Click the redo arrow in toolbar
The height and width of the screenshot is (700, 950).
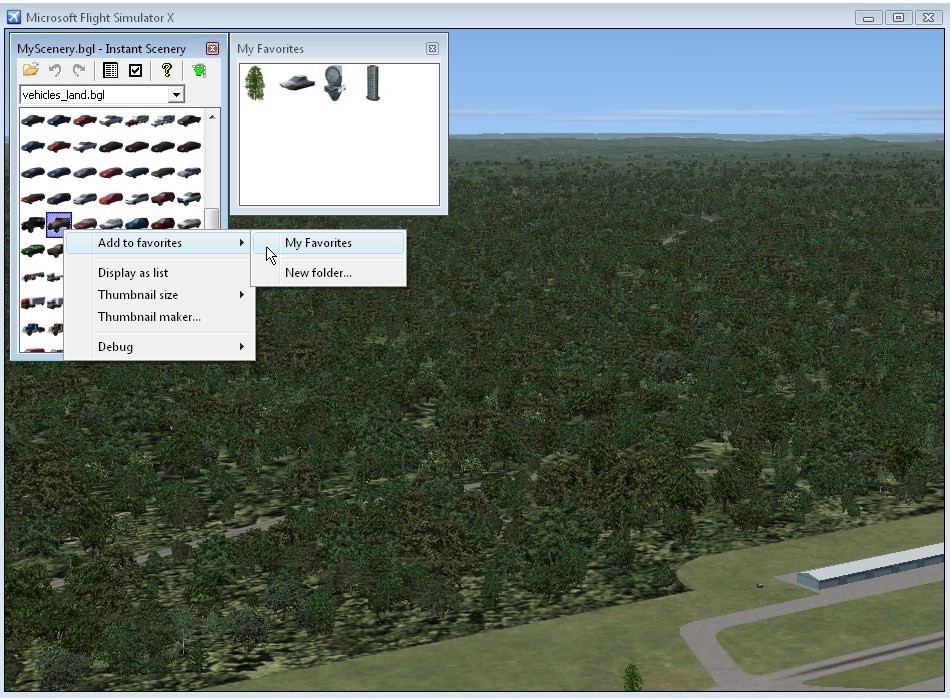coord(79,70)
